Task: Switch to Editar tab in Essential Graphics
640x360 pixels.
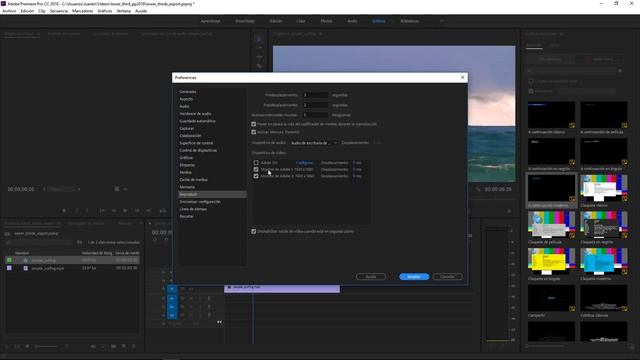Action: click(554, 45)
